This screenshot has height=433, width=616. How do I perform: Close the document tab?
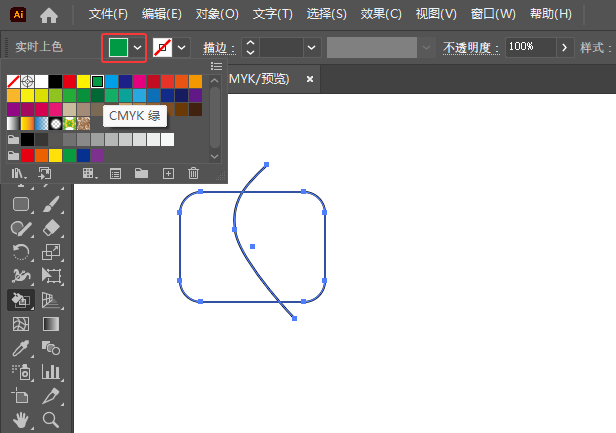[x=310, y=79]
